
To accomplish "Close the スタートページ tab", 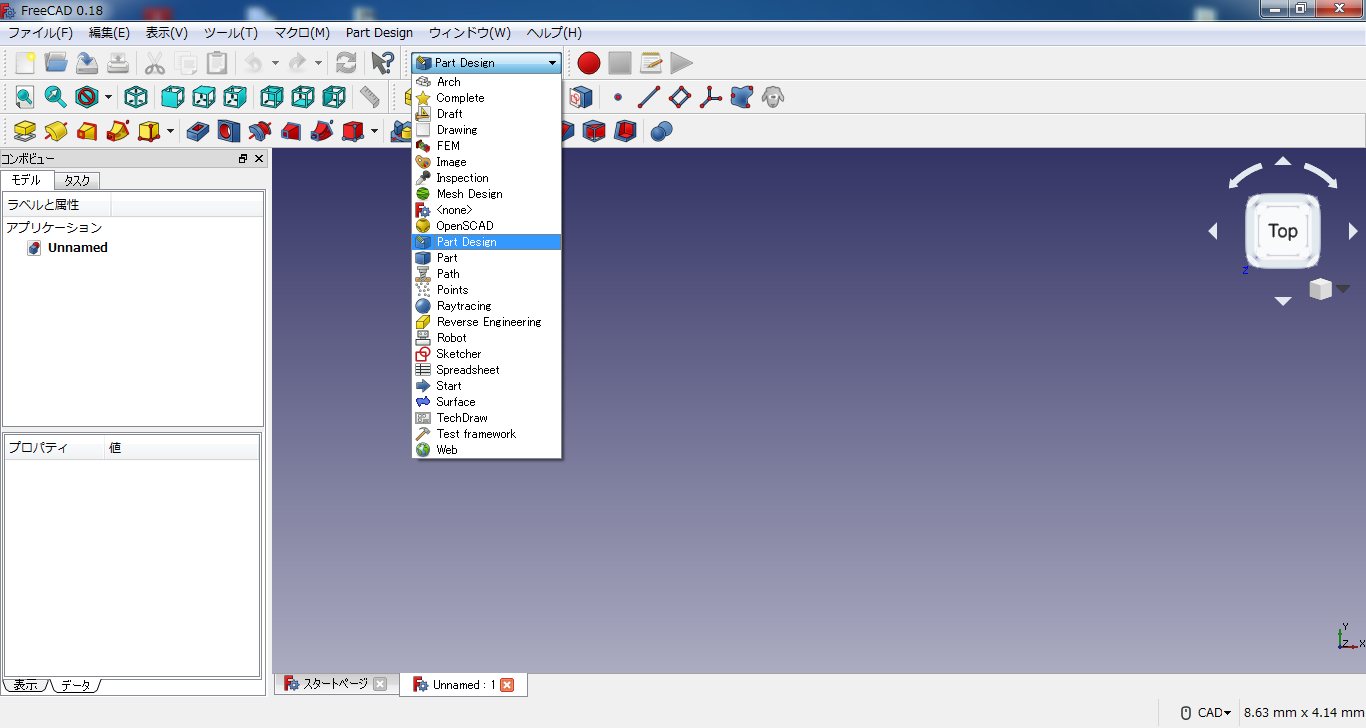I will (x=380, y=684).
